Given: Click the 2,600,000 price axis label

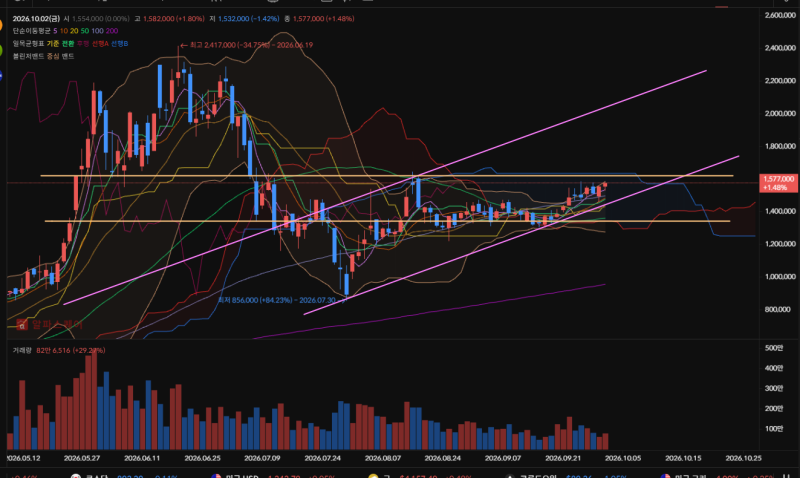Looking at the screenshot, I should coord(780,15).
